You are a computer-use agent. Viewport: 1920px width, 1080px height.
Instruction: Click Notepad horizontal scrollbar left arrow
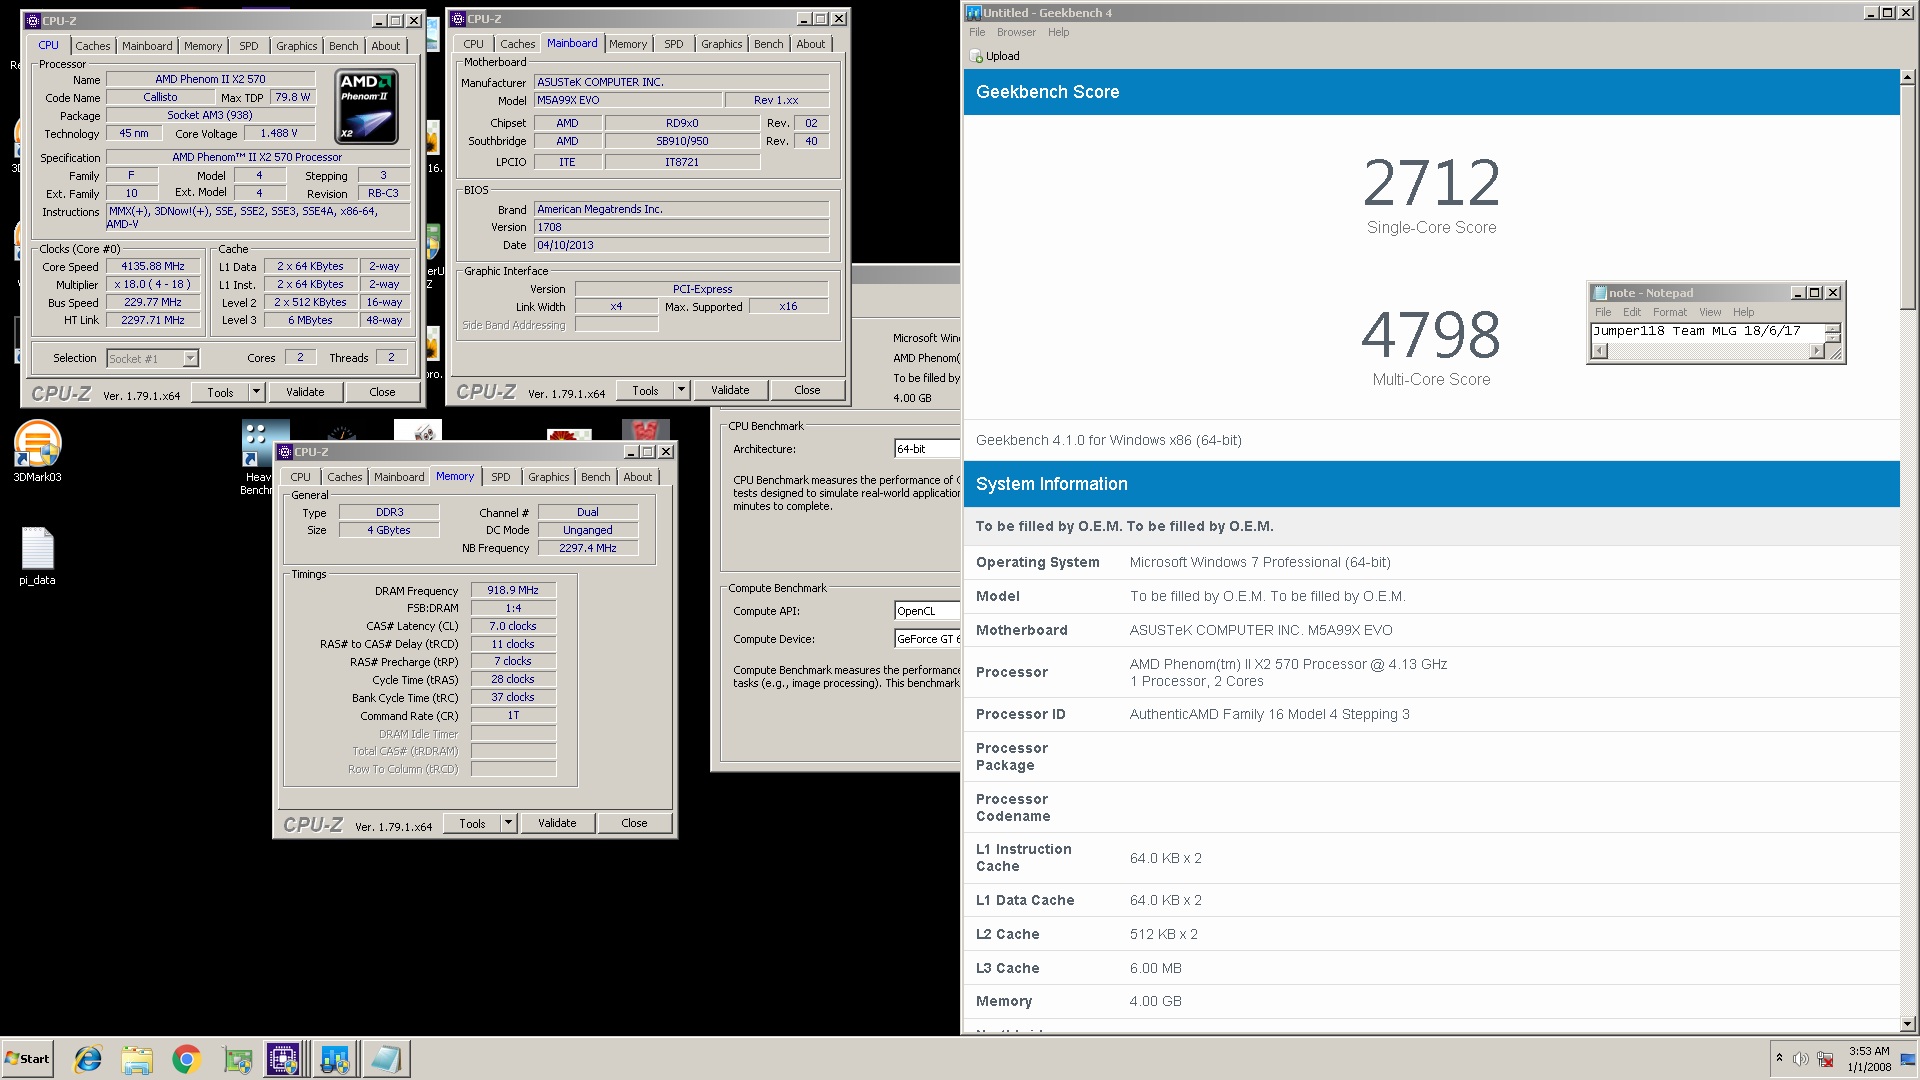click(1599, 351)
